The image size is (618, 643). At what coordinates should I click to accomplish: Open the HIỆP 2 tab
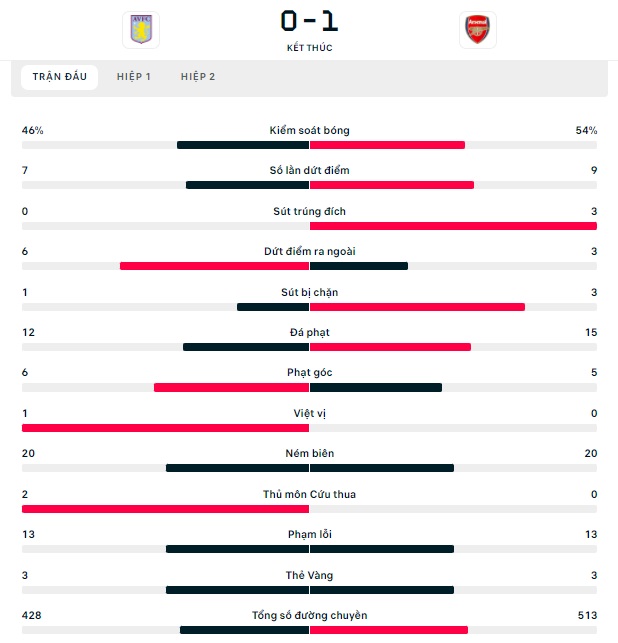198,77
